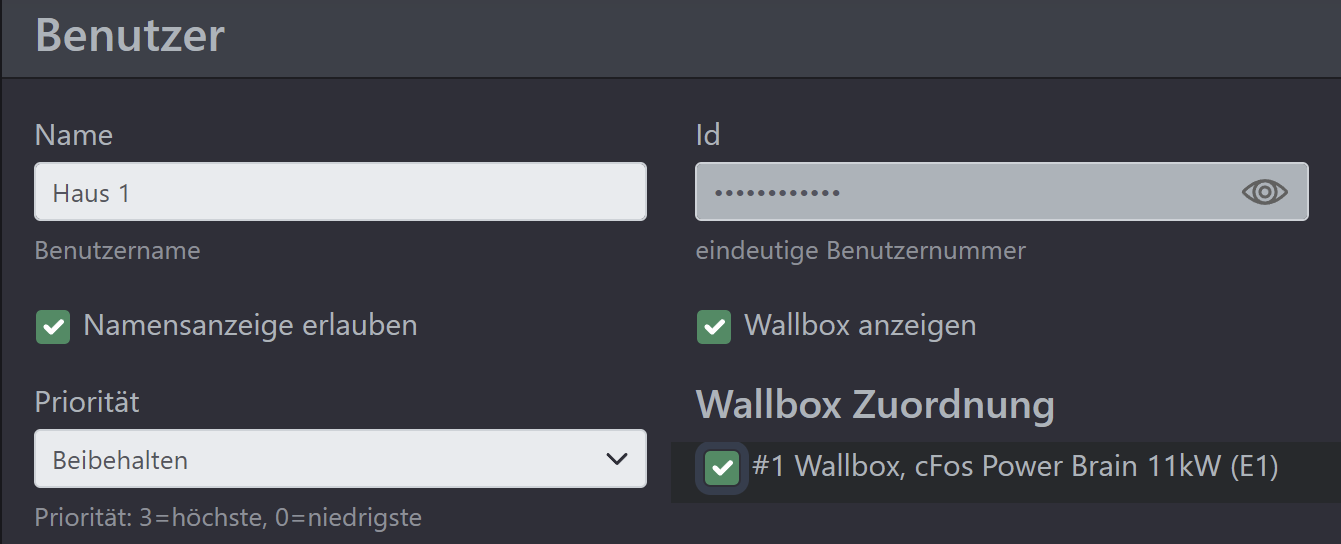Click the Namensanzeige erlauben label text
1341x544 pixels.
[250, 326]
